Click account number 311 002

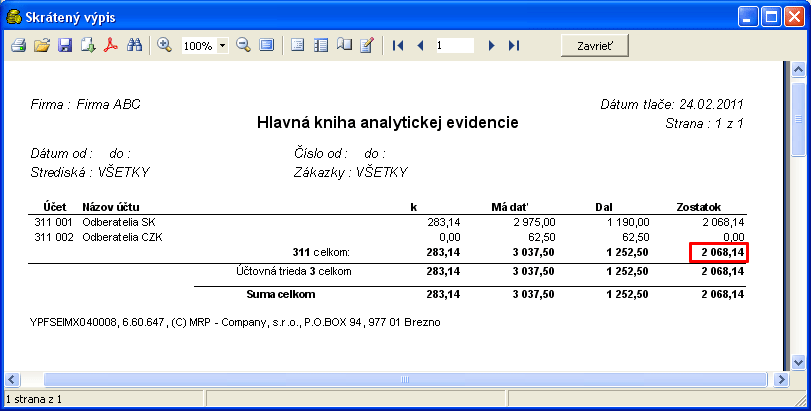pyautogui.click(x=54, y=237)
